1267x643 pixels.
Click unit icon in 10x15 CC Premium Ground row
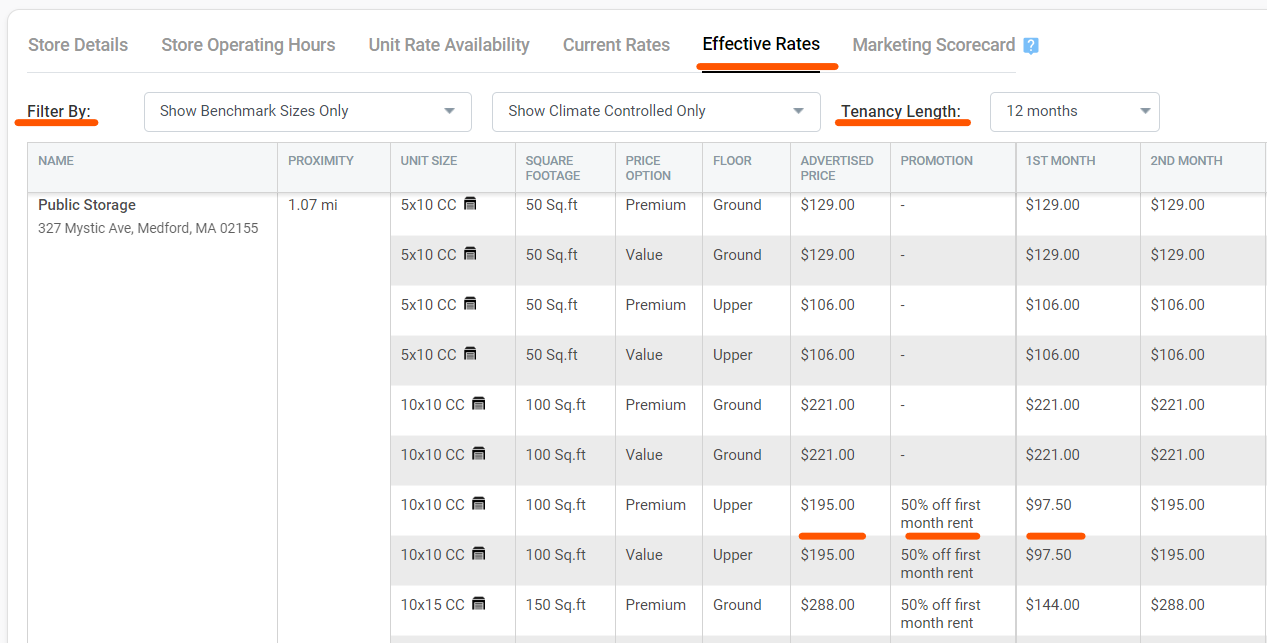478,604
